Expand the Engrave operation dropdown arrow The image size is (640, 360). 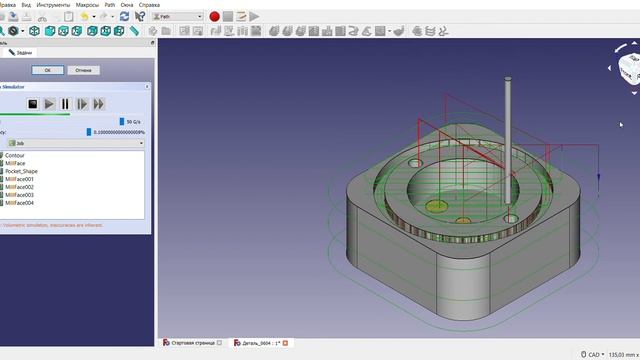389,31
